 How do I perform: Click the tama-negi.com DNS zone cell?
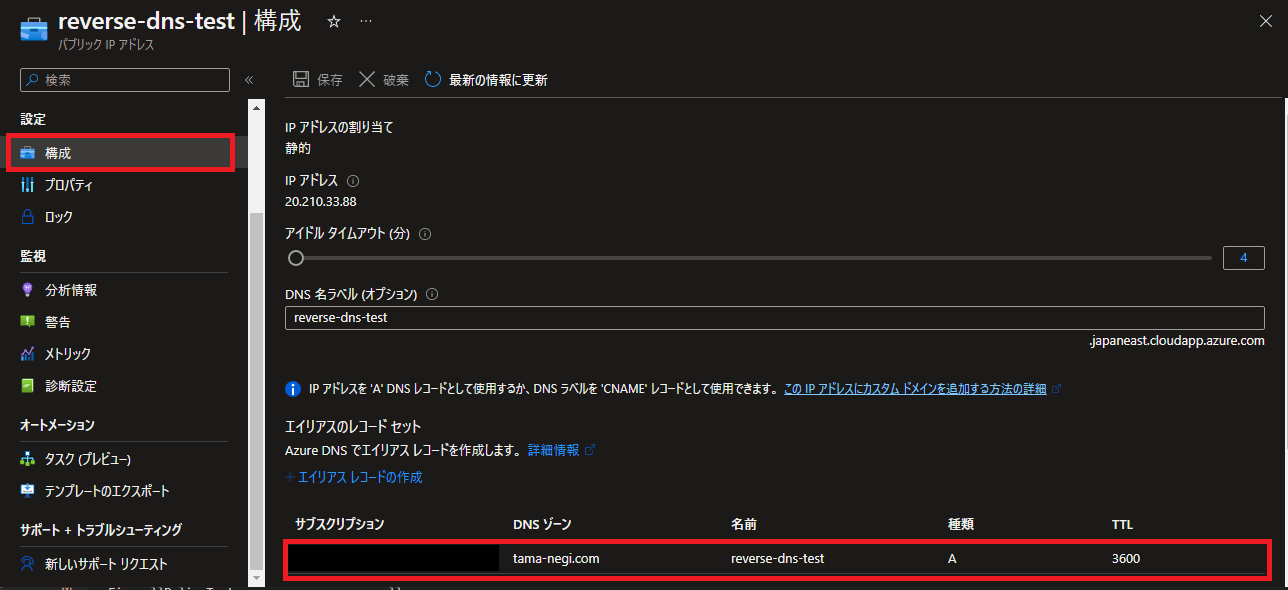(556, 559)
